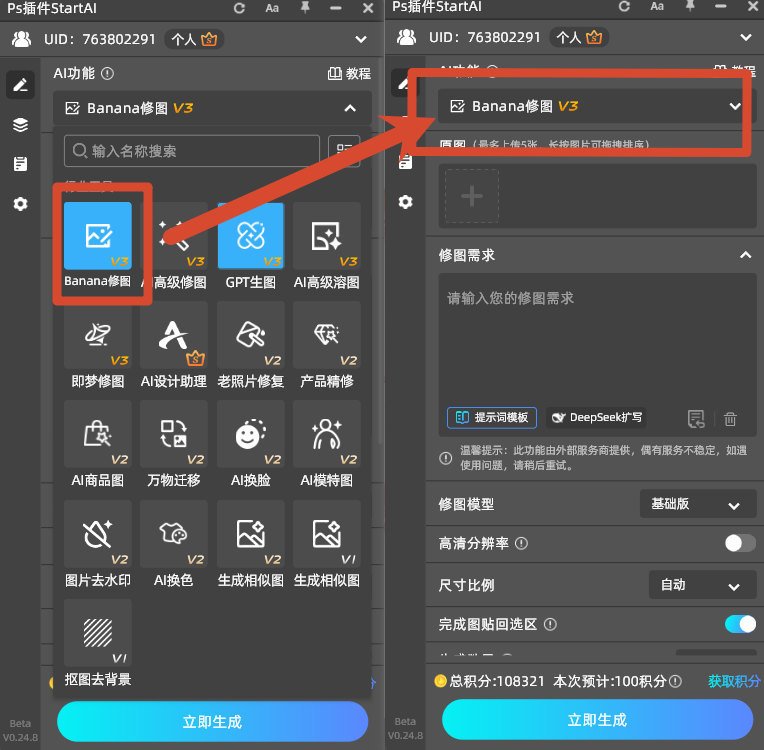This screenshot has width=764, height=750.
Task: Open 尺寸比例 自动 dropdown
Action: [x=702, y=585]
